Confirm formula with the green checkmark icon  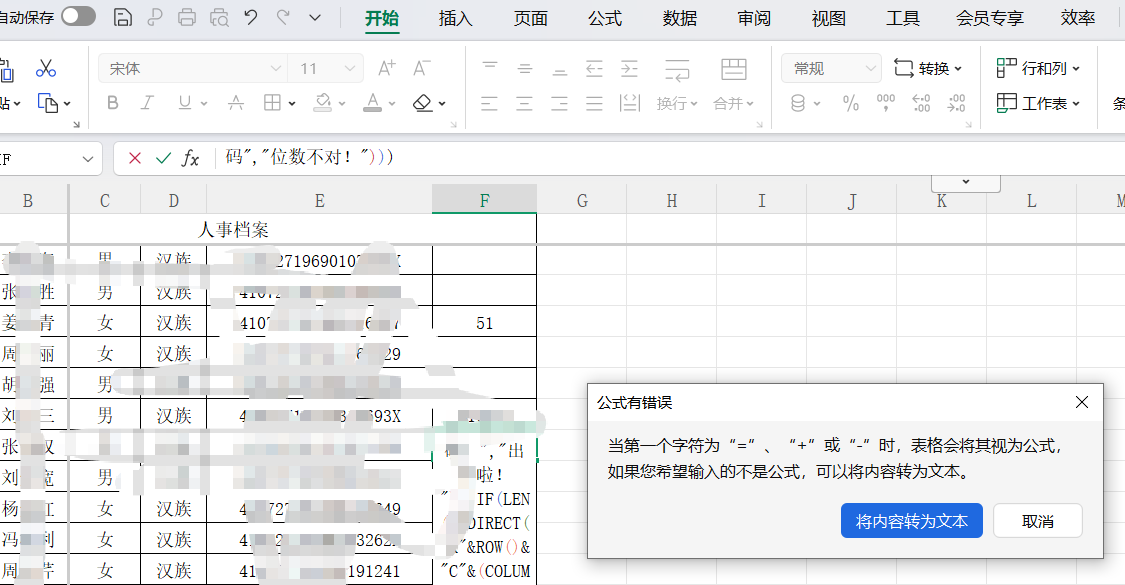click(163, 158)
